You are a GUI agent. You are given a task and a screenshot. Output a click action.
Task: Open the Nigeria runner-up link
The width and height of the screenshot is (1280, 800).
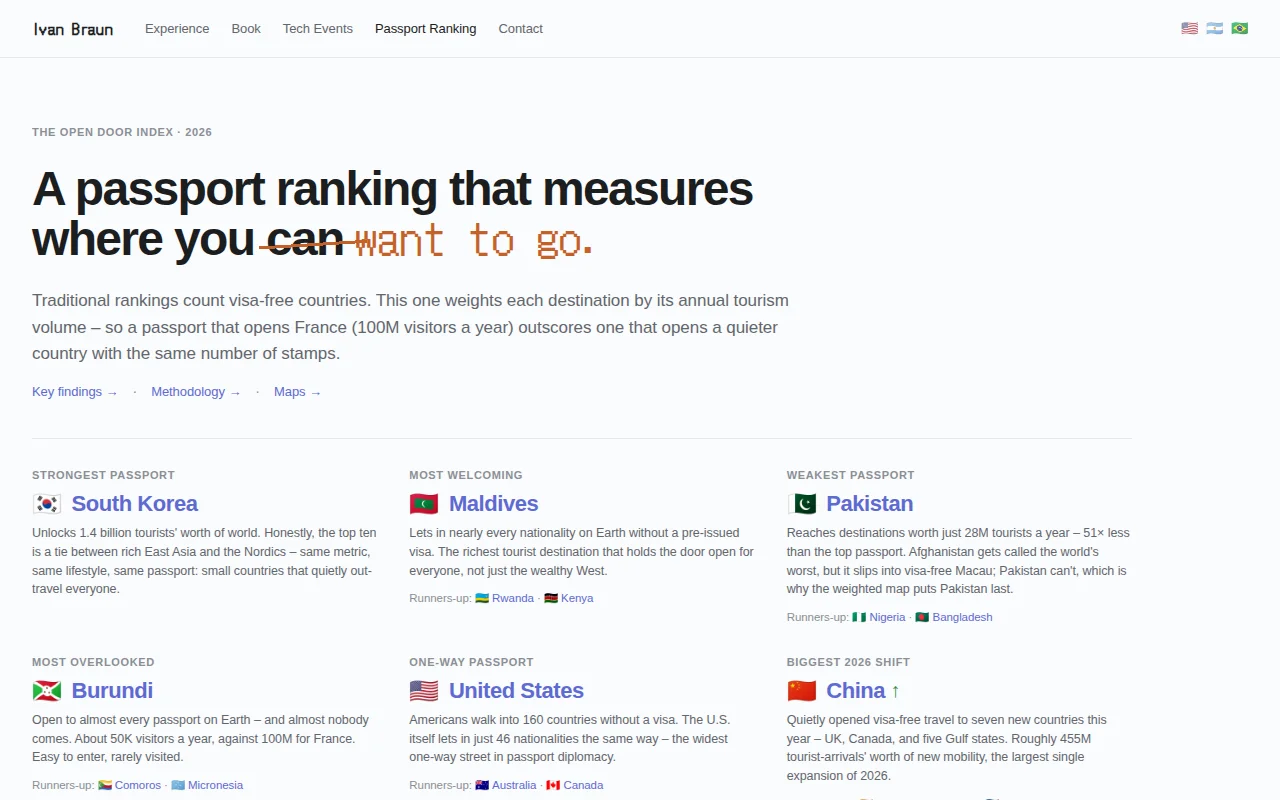(887, 617)
